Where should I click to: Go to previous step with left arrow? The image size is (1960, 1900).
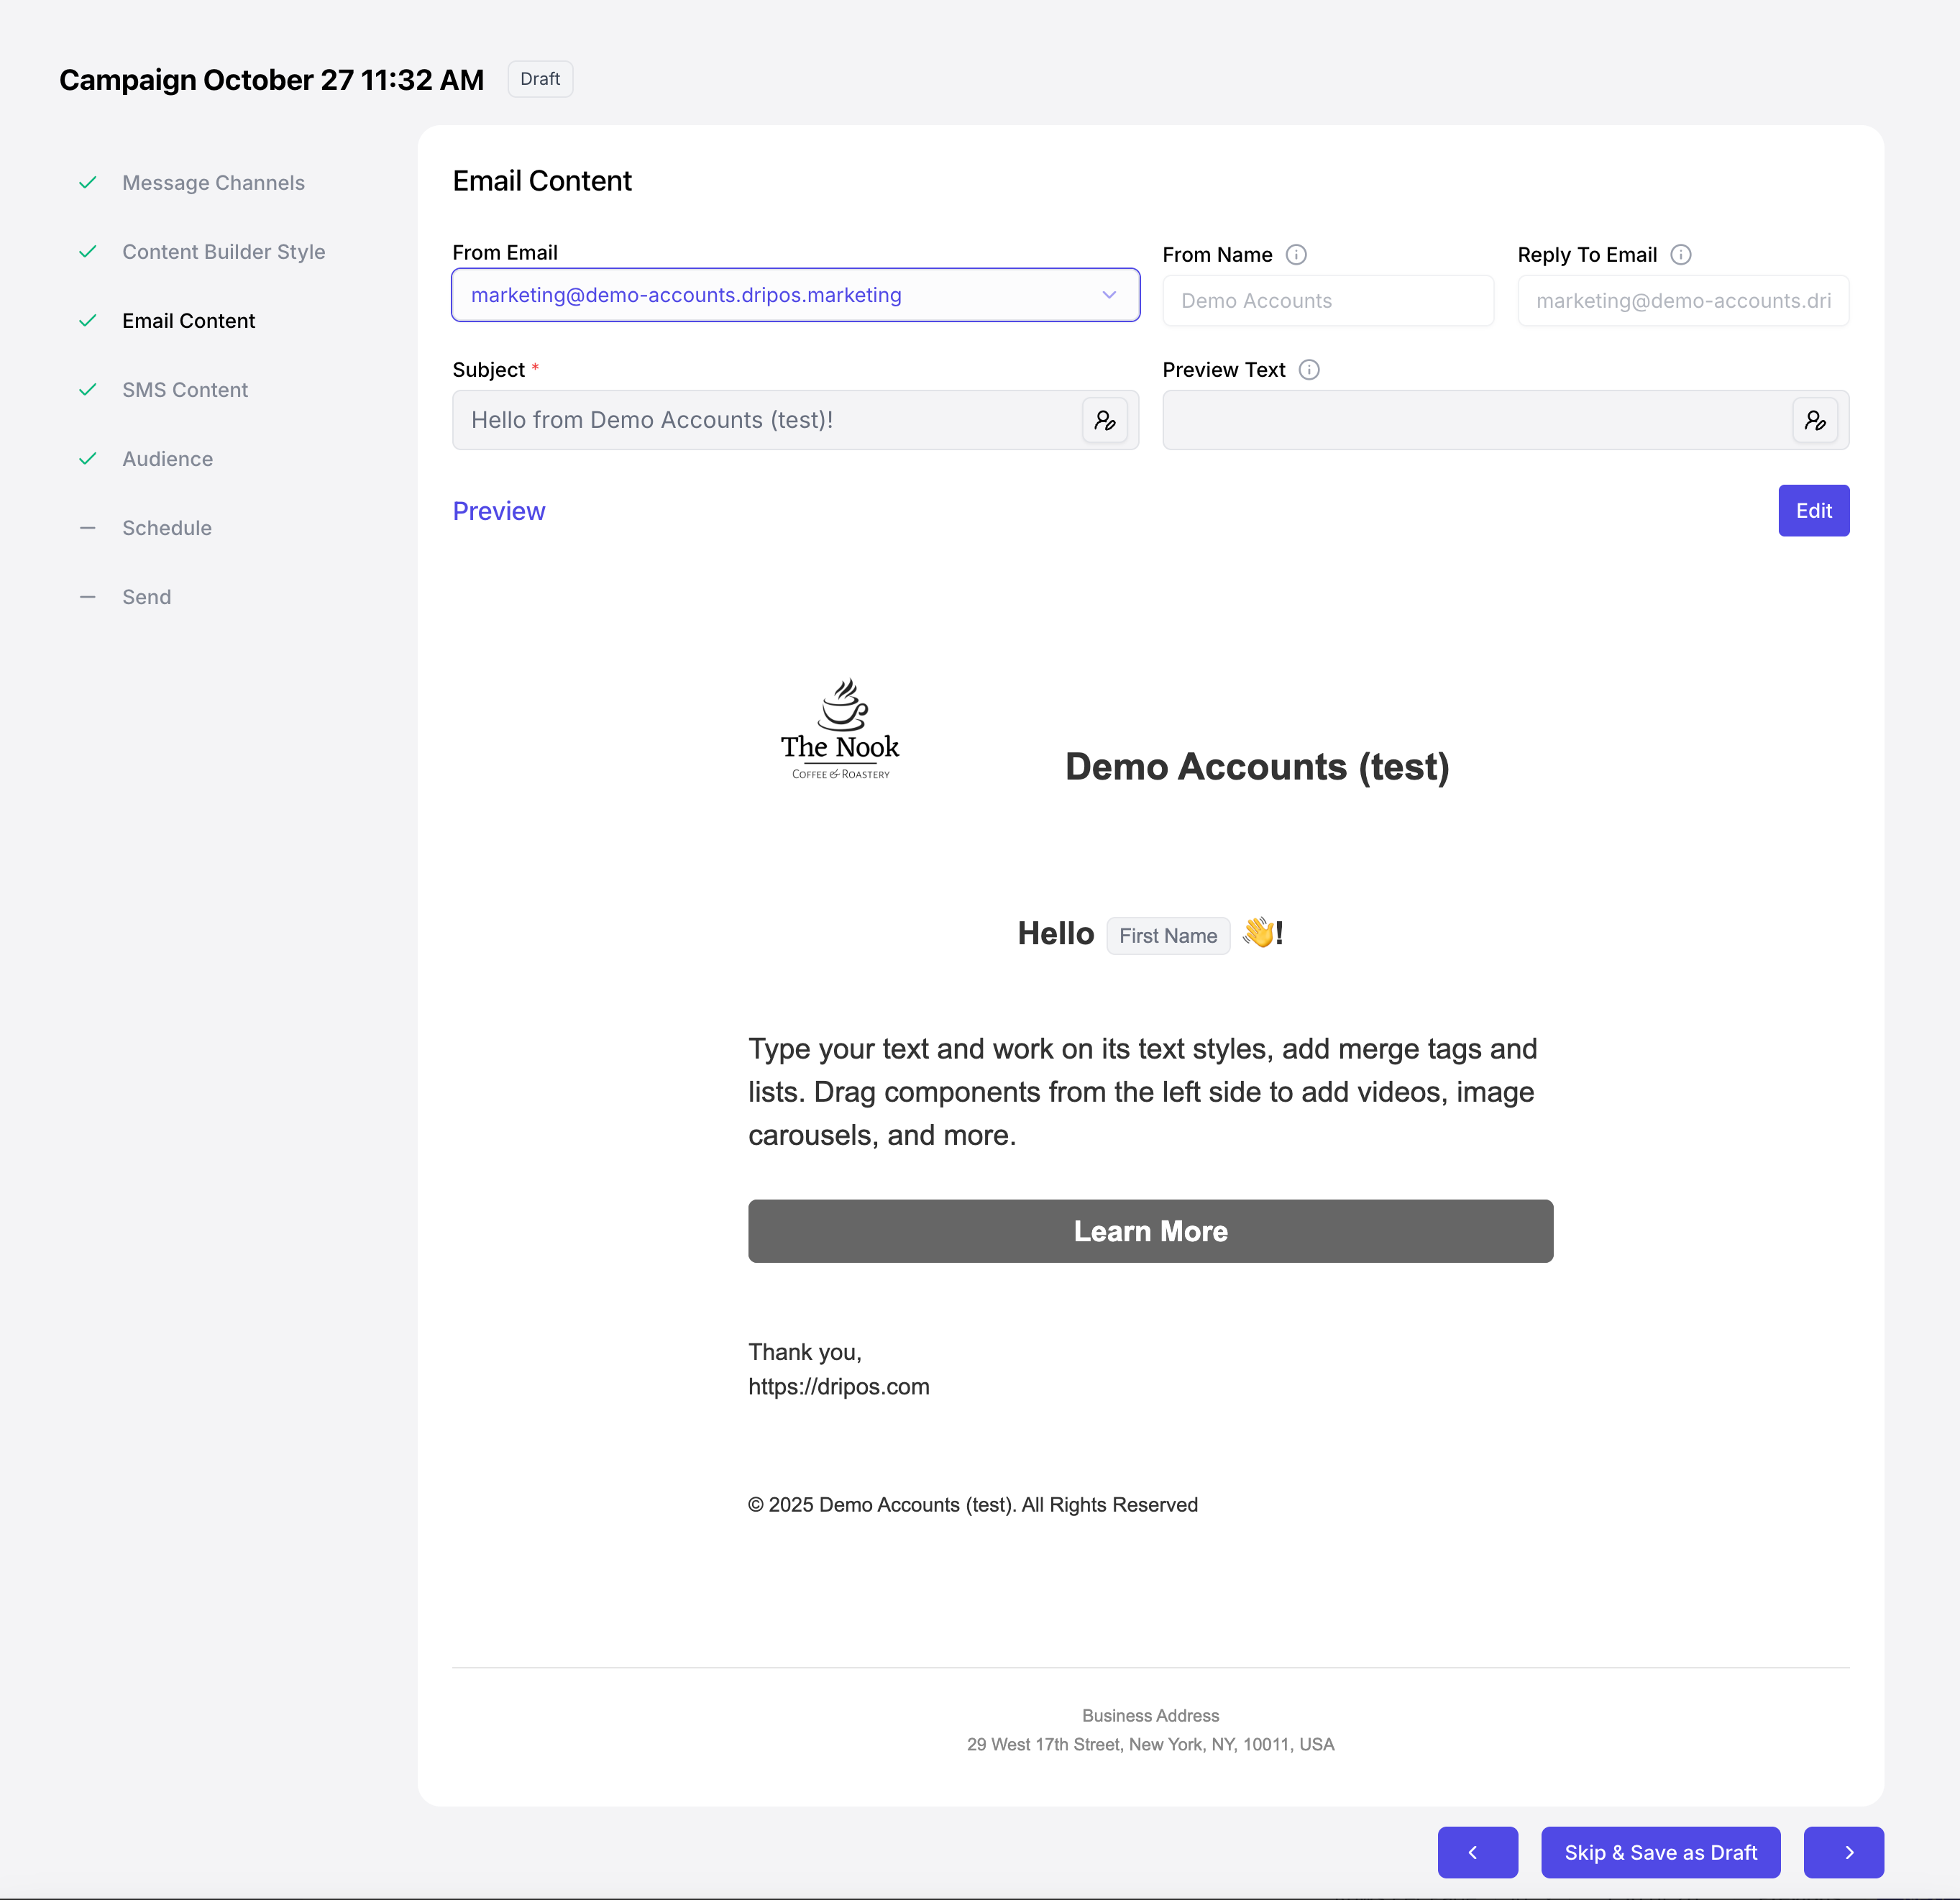click(x=1477, y=1852)
